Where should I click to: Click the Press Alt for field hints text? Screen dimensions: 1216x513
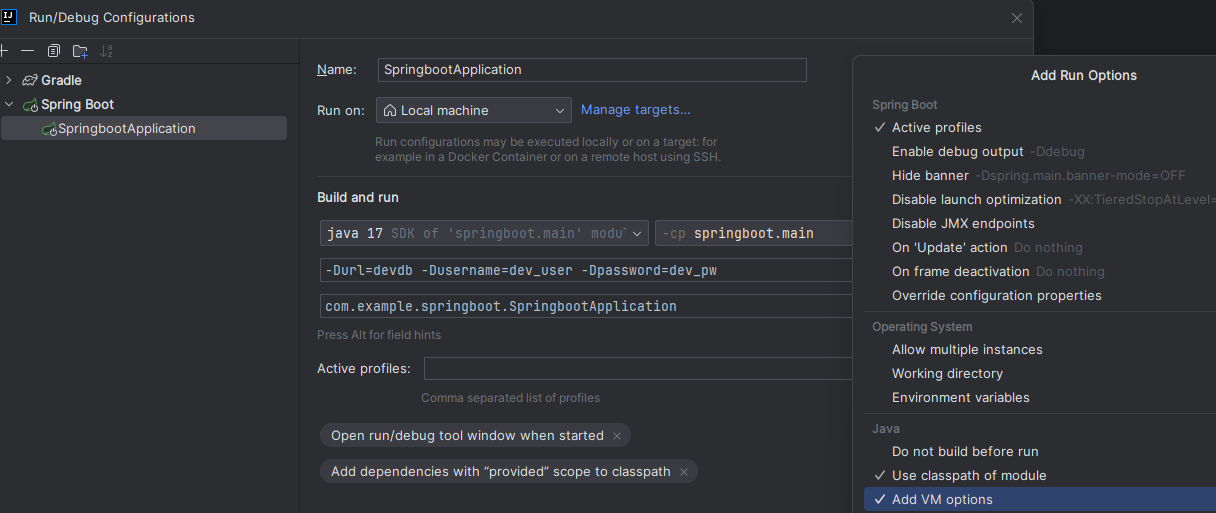(x=379, y=335)
